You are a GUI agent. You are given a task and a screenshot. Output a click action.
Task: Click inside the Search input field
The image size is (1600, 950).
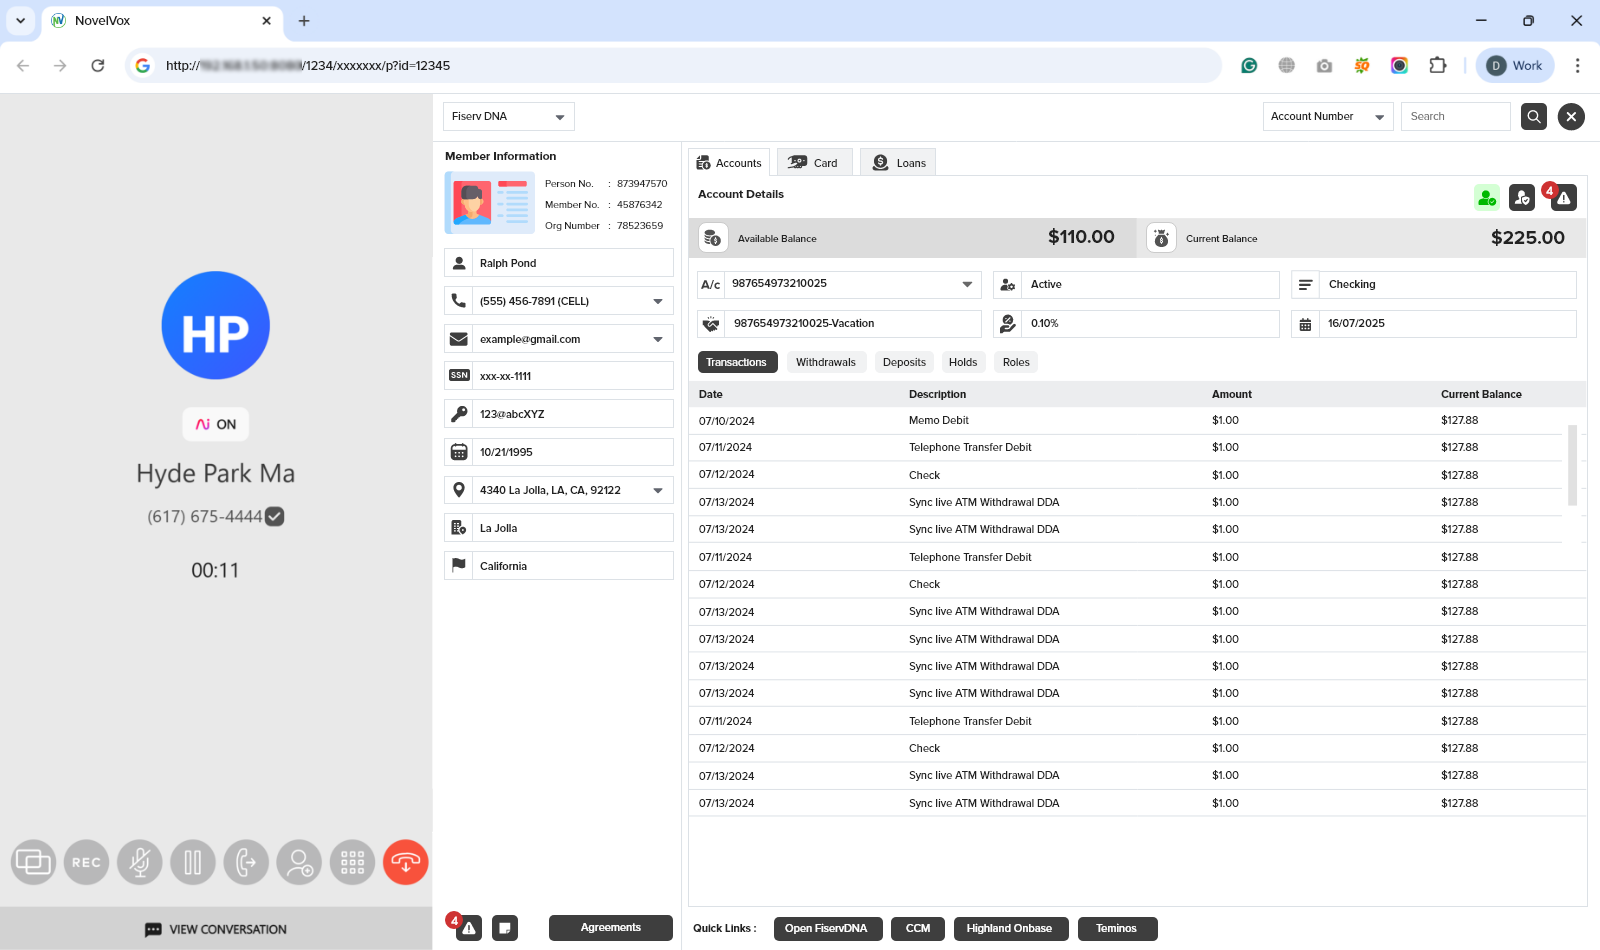pos(1455,116)
